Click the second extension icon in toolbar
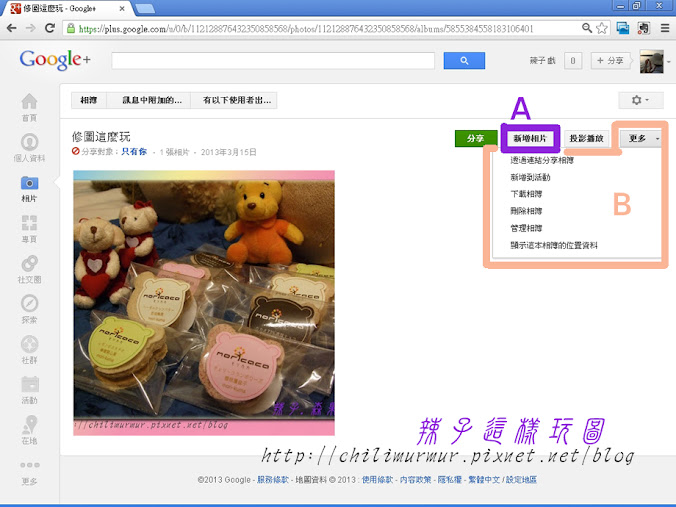Screen dimensions: 676x507 point(644,28)
